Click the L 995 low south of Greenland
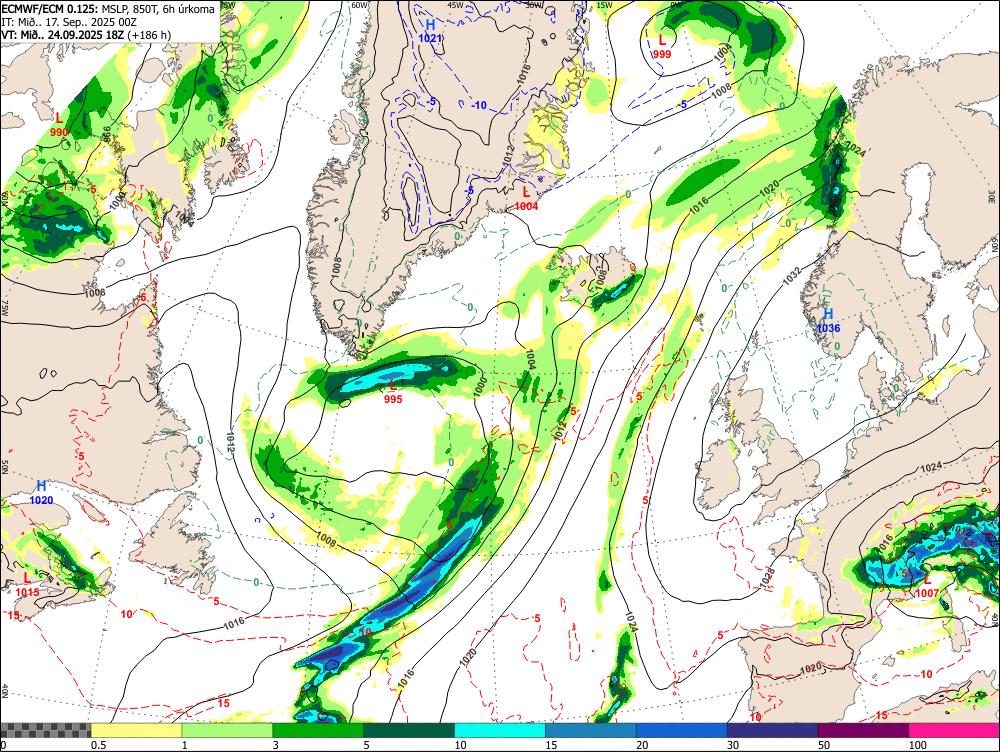The image size is (1000, 752). click(x=393, y=392)
